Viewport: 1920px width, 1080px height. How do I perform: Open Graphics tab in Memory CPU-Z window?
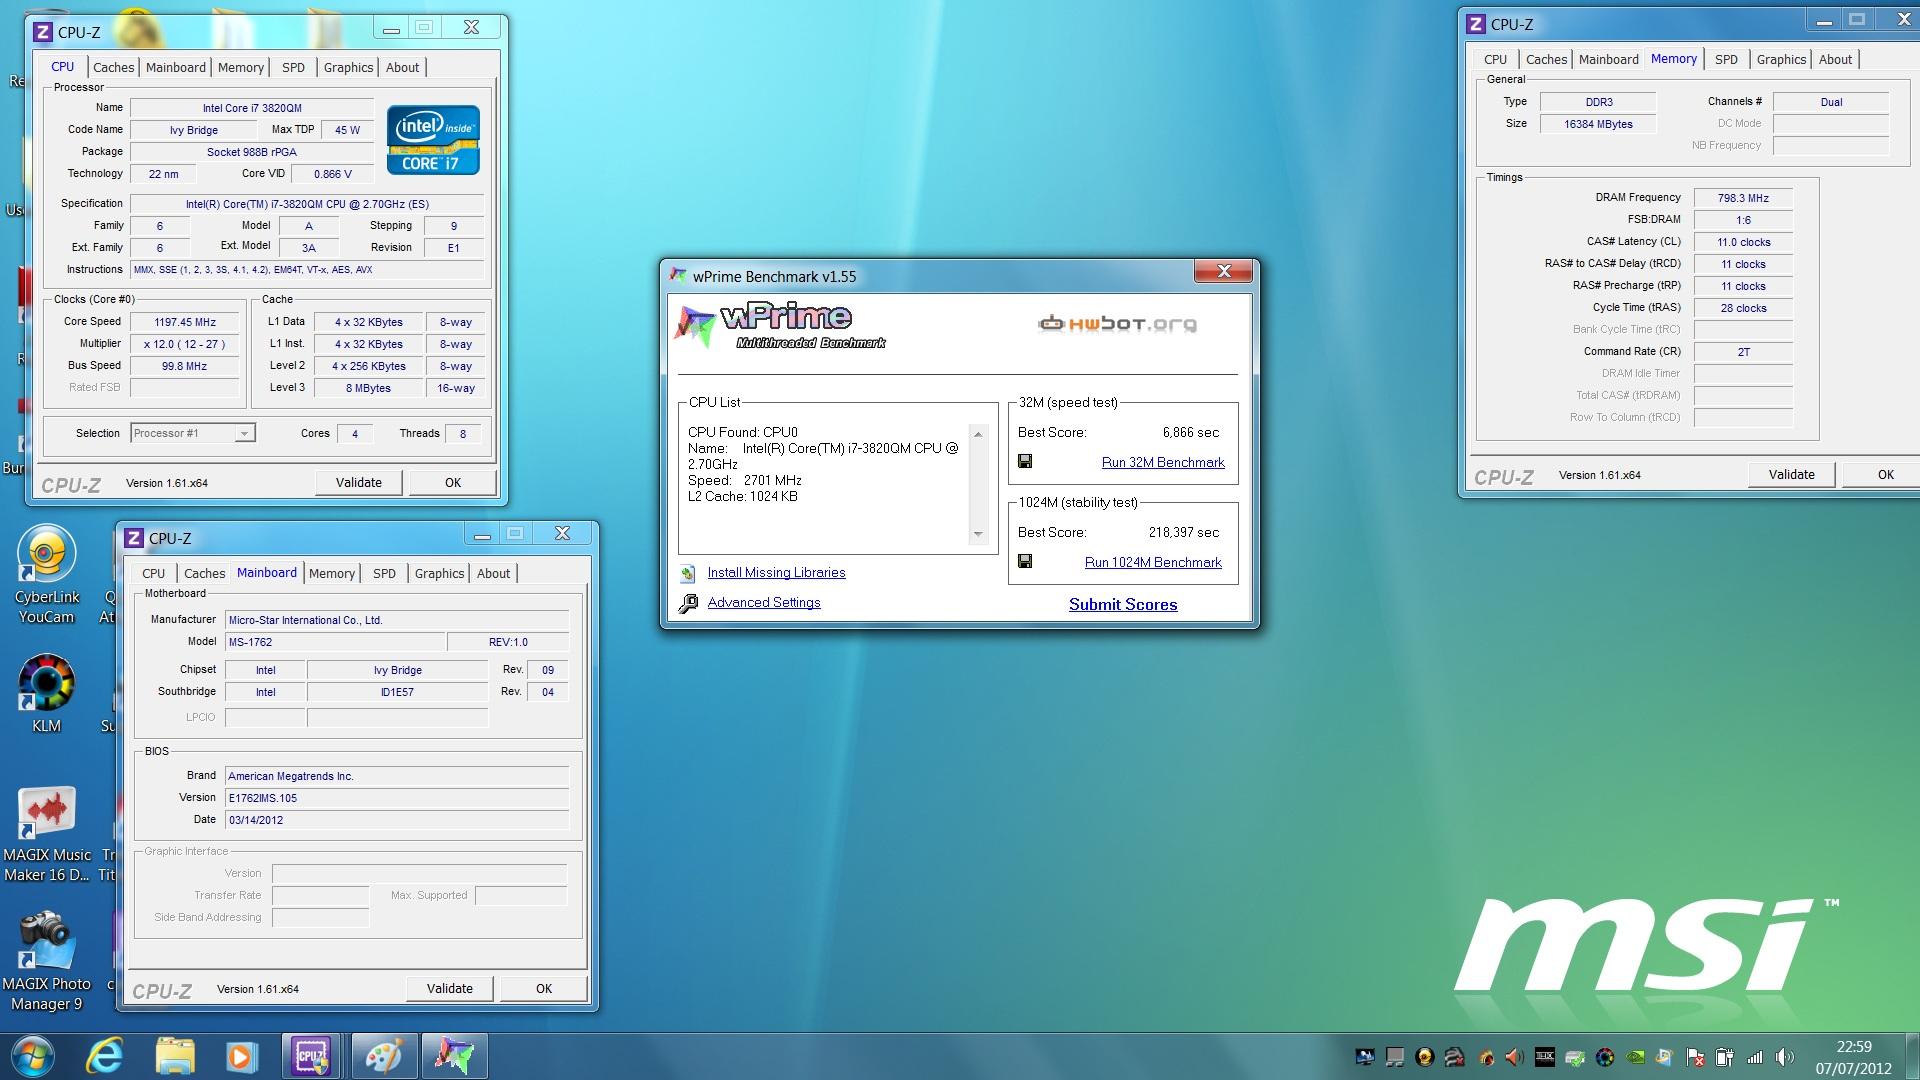[1781, 59]
